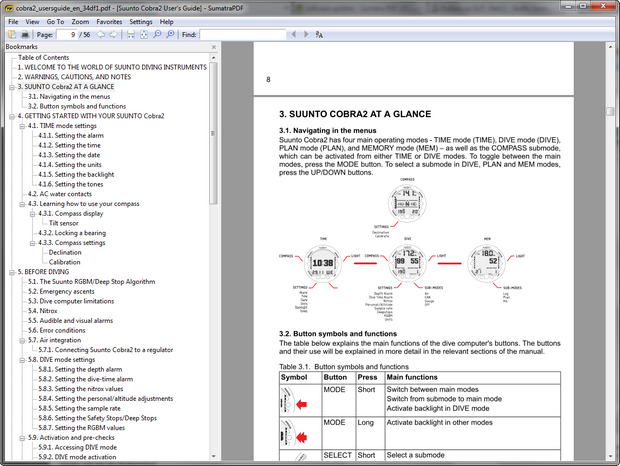Viewport: 620px width, 466px height.
Task: Collapse 4.3.1. Compass display node
Action: click(x=32, y=214)
